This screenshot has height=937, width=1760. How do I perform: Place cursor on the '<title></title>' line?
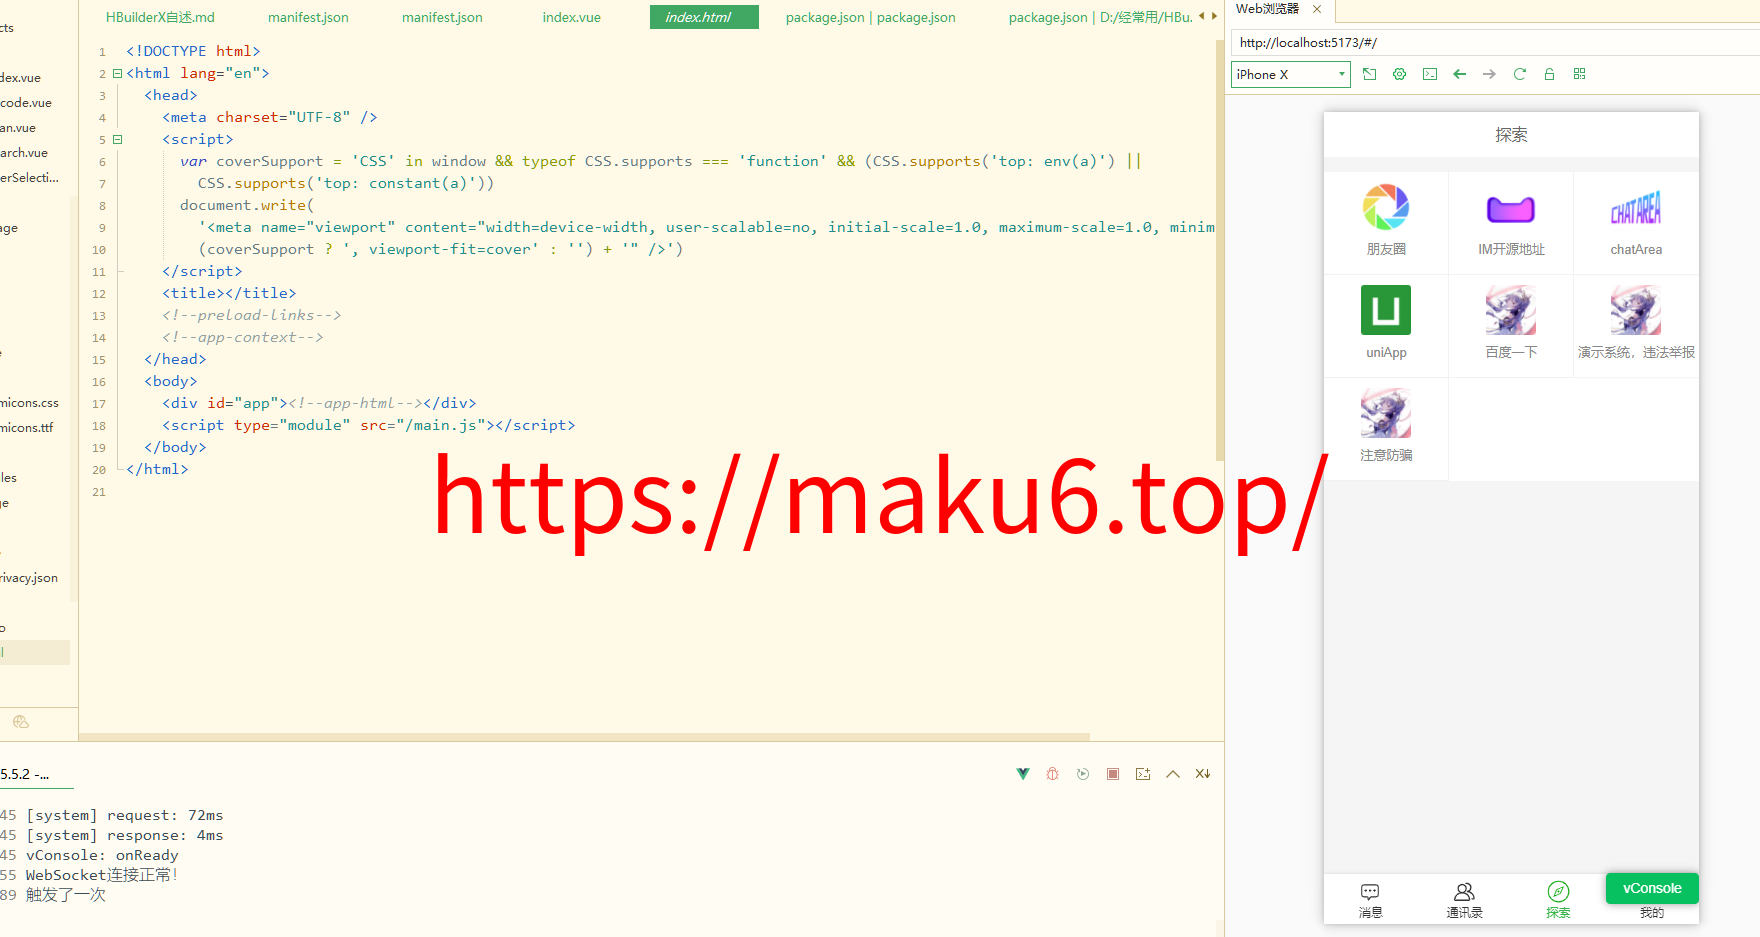pyautogui.click(x=229, y=293)
